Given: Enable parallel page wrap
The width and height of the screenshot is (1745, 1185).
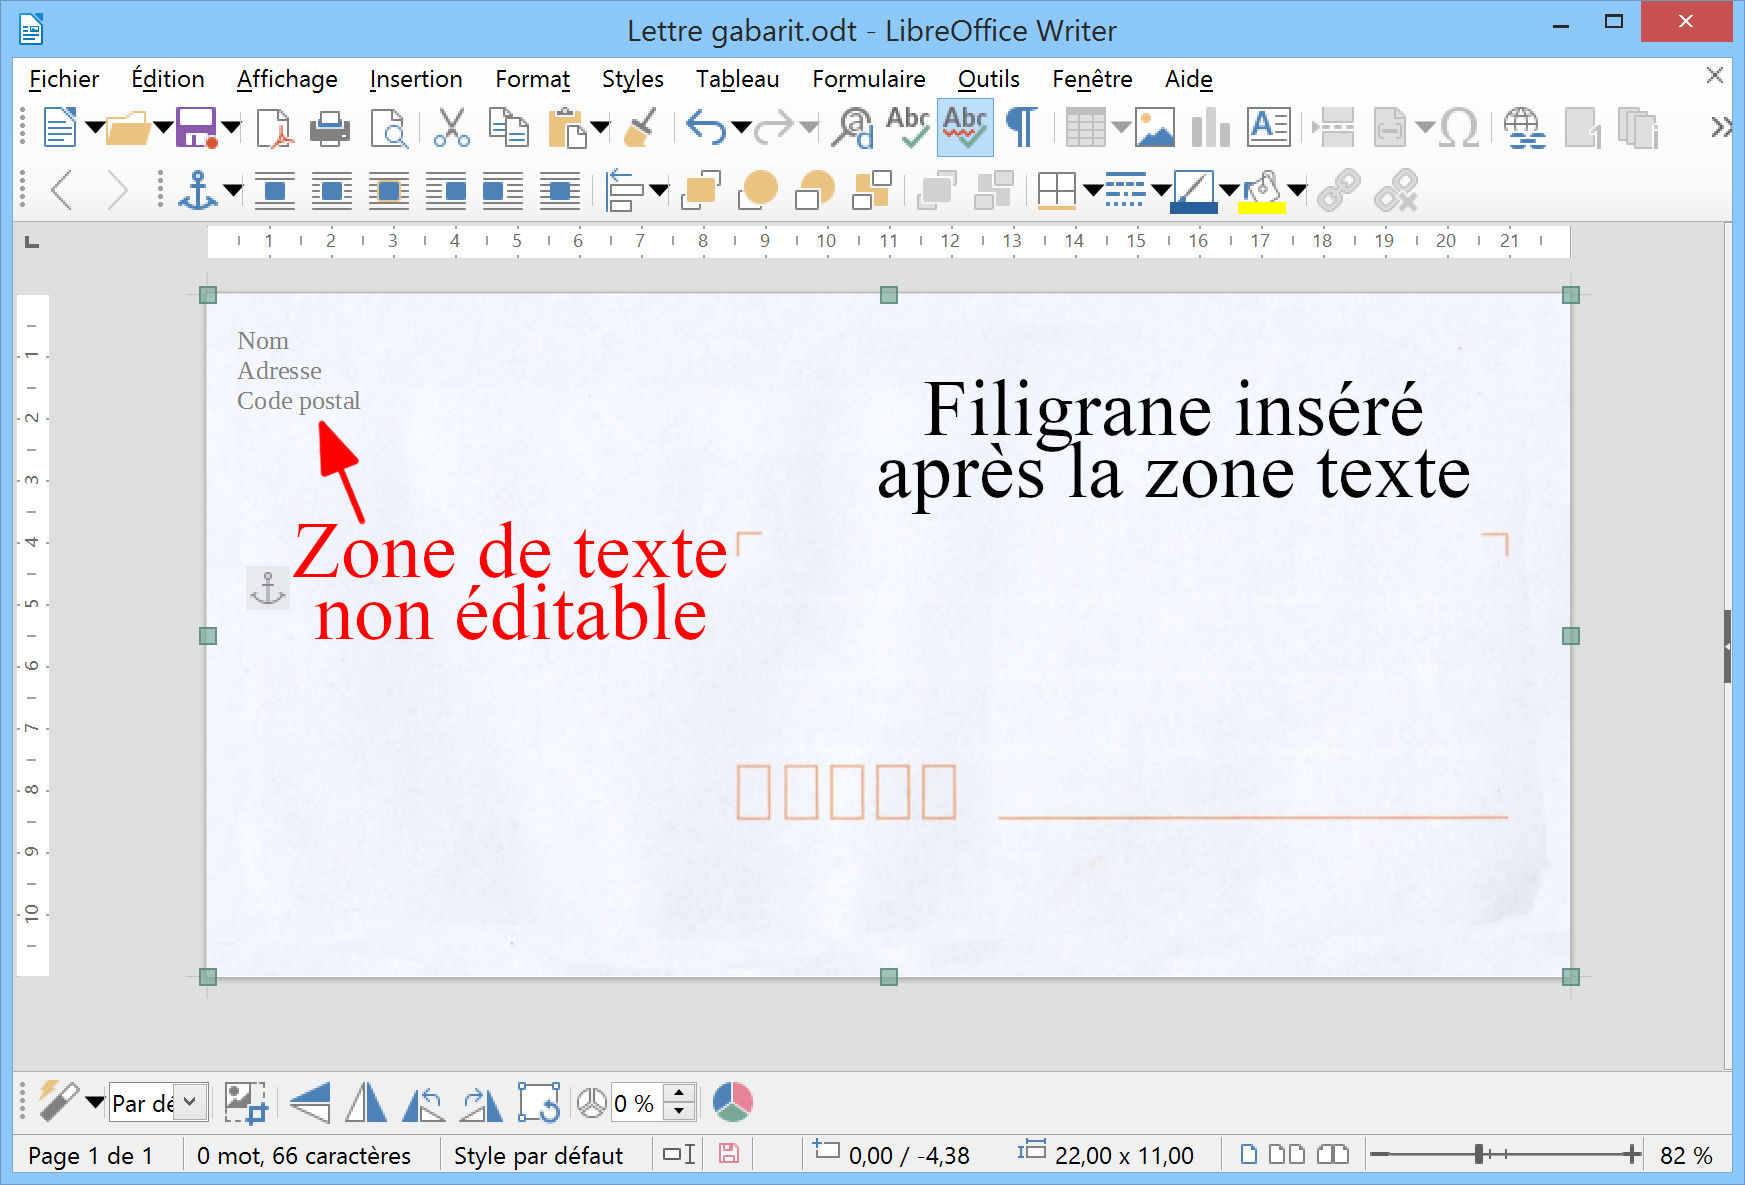Looking at the screenshot, I should [x=331, y=190].
